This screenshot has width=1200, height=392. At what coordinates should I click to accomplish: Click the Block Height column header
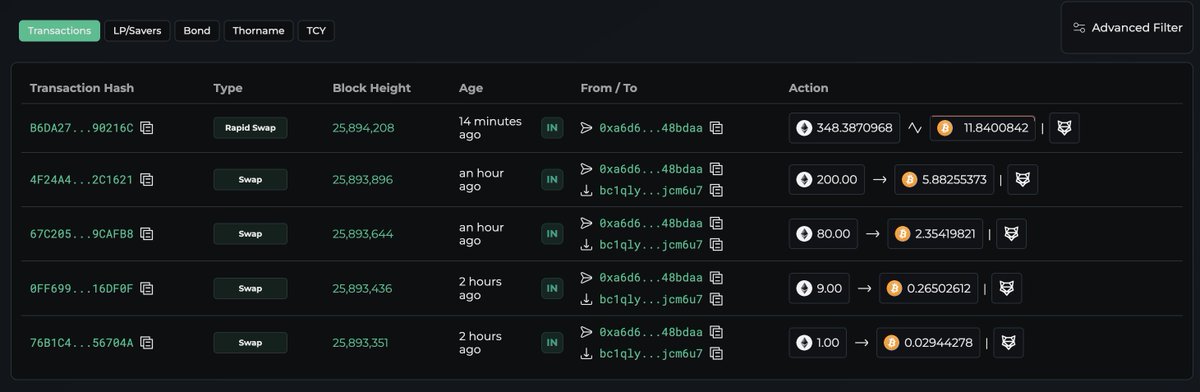point(371,88)
